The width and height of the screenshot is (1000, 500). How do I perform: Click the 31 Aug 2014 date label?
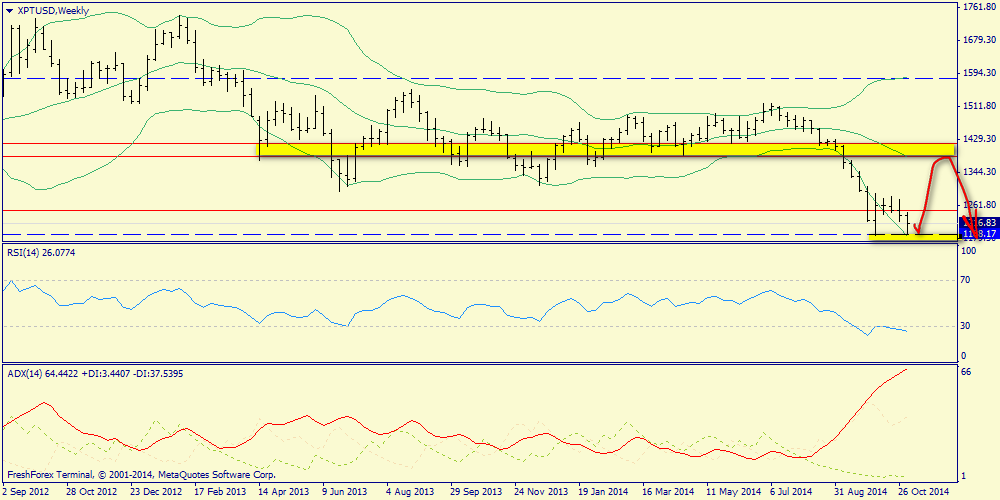pyautogui.click(x=860, y=492)
